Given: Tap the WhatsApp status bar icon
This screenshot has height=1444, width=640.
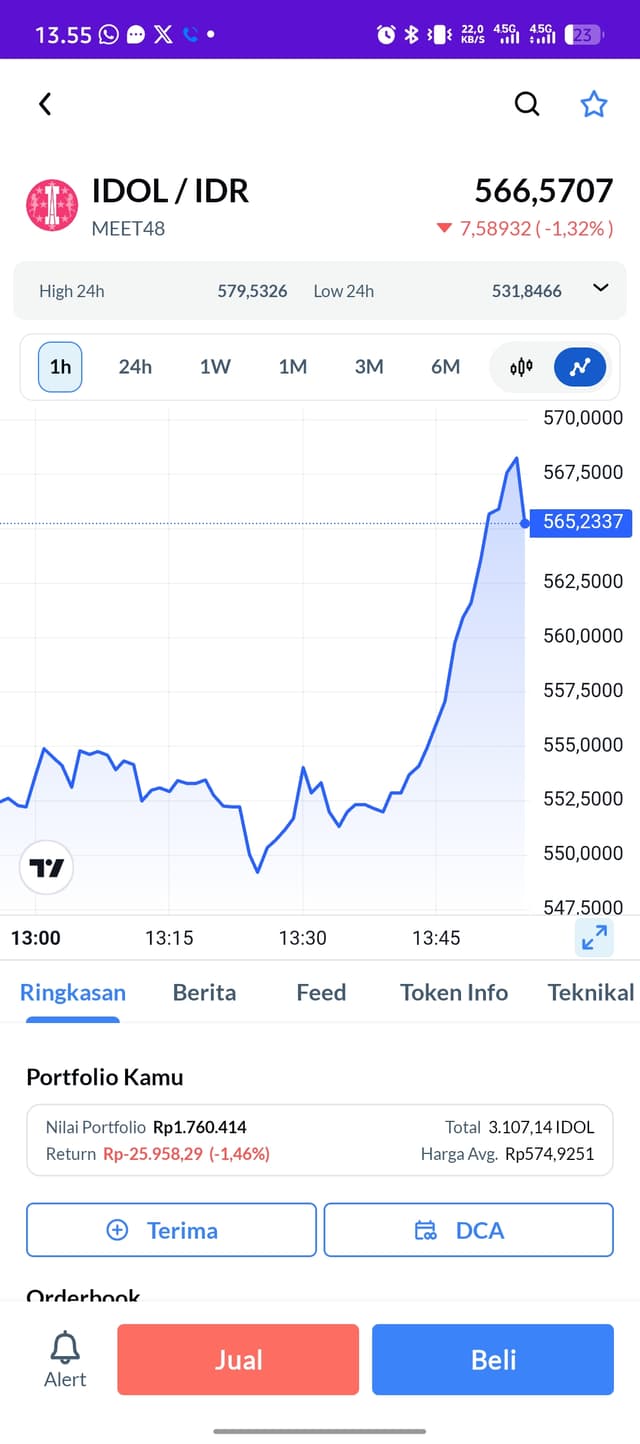Looking at the screenshot, I should (x=109, y=35).
